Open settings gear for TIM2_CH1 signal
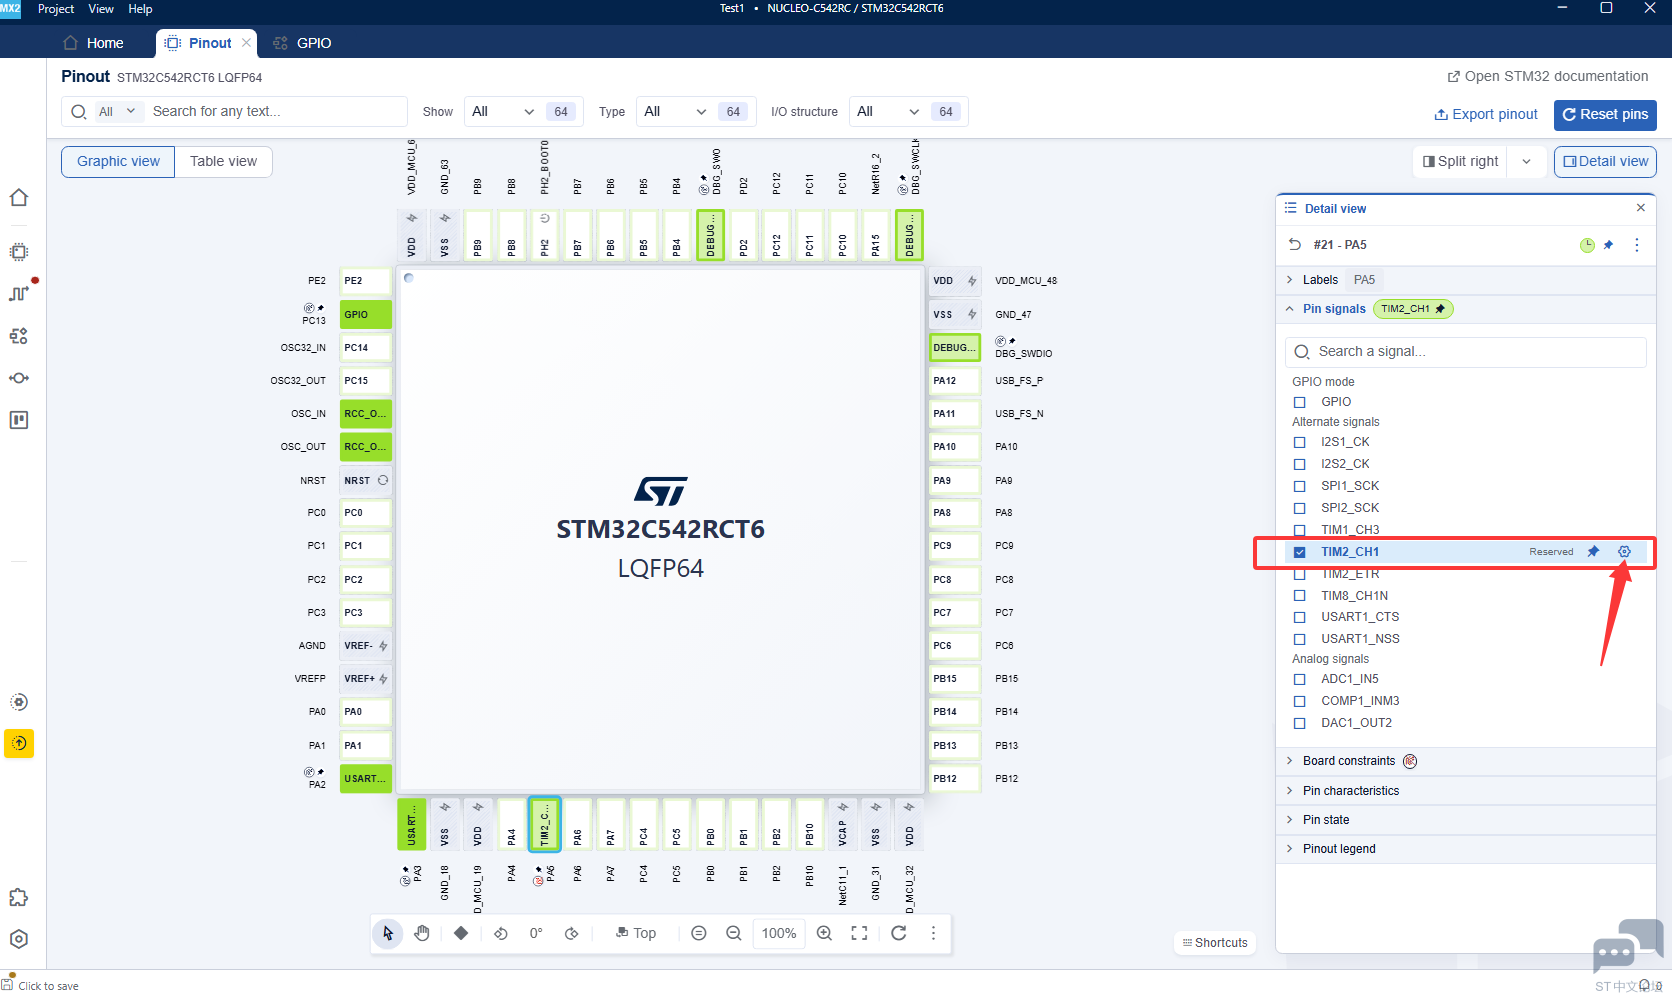 click(x=1624, y=552)
